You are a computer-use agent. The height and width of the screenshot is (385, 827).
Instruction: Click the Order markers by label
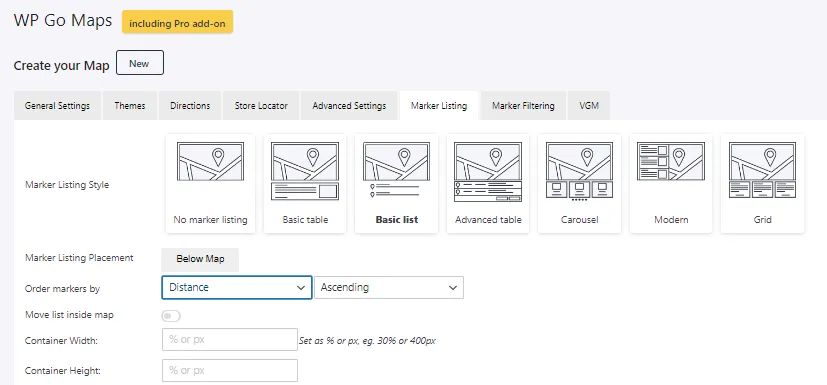coord(62,288)
